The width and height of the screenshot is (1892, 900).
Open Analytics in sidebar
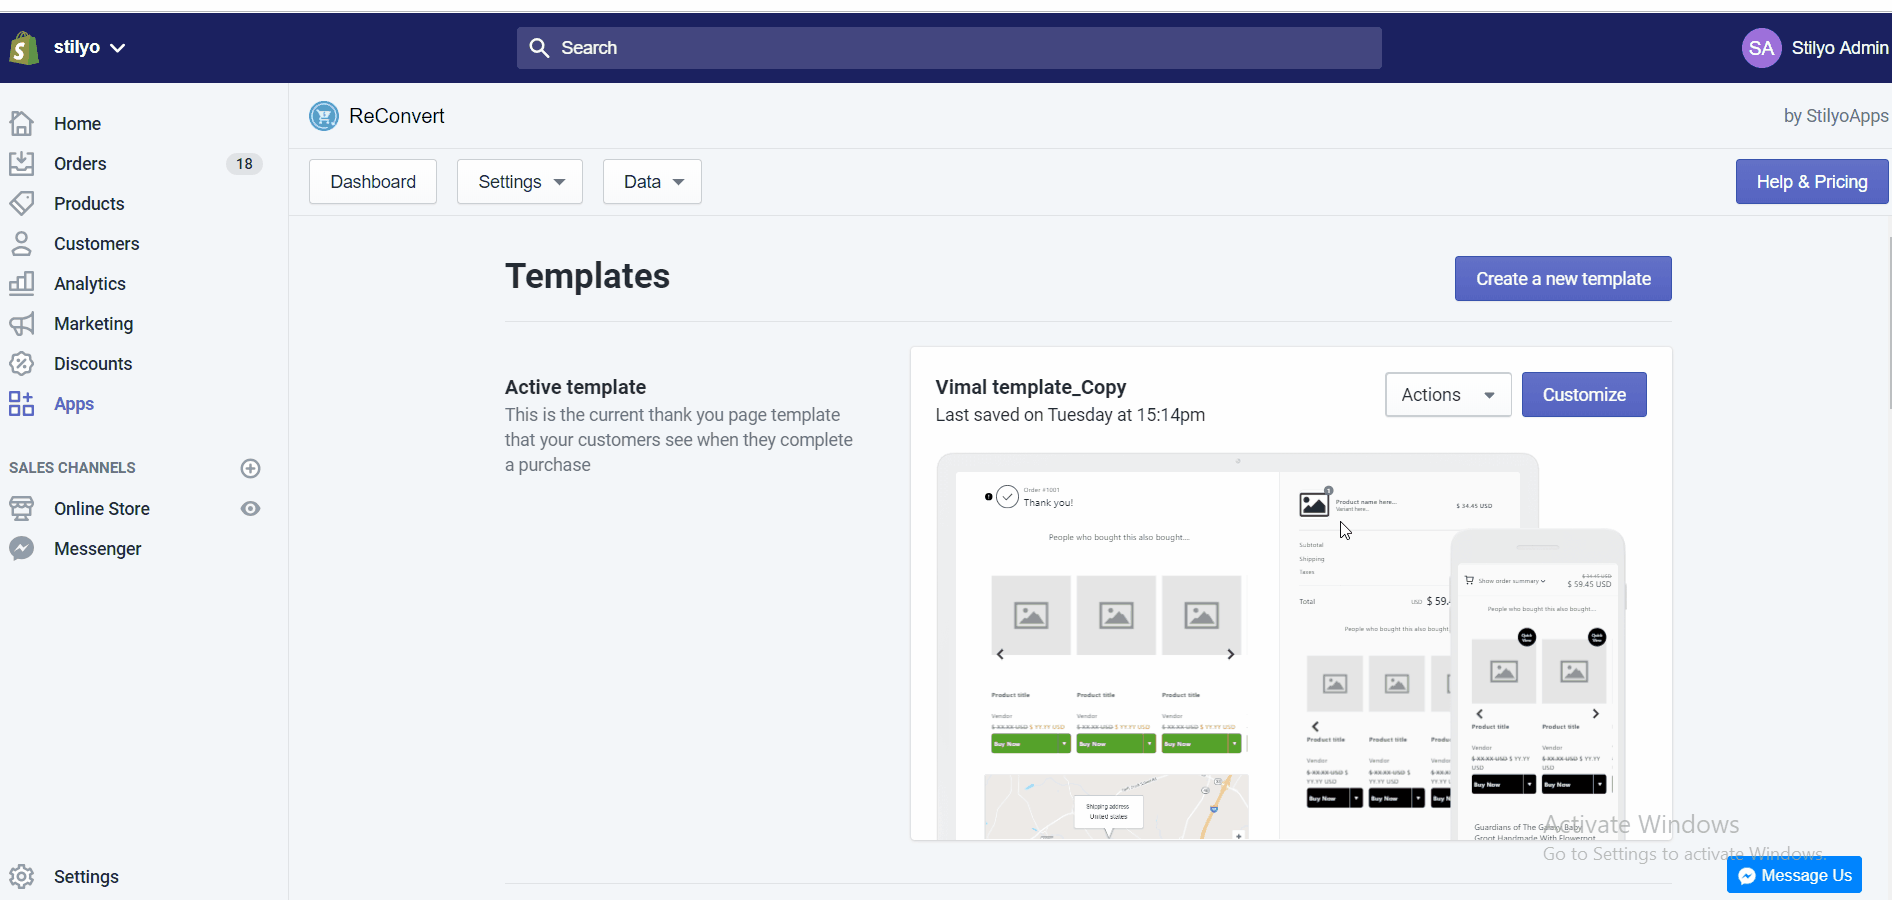click(x=90, y=284)
